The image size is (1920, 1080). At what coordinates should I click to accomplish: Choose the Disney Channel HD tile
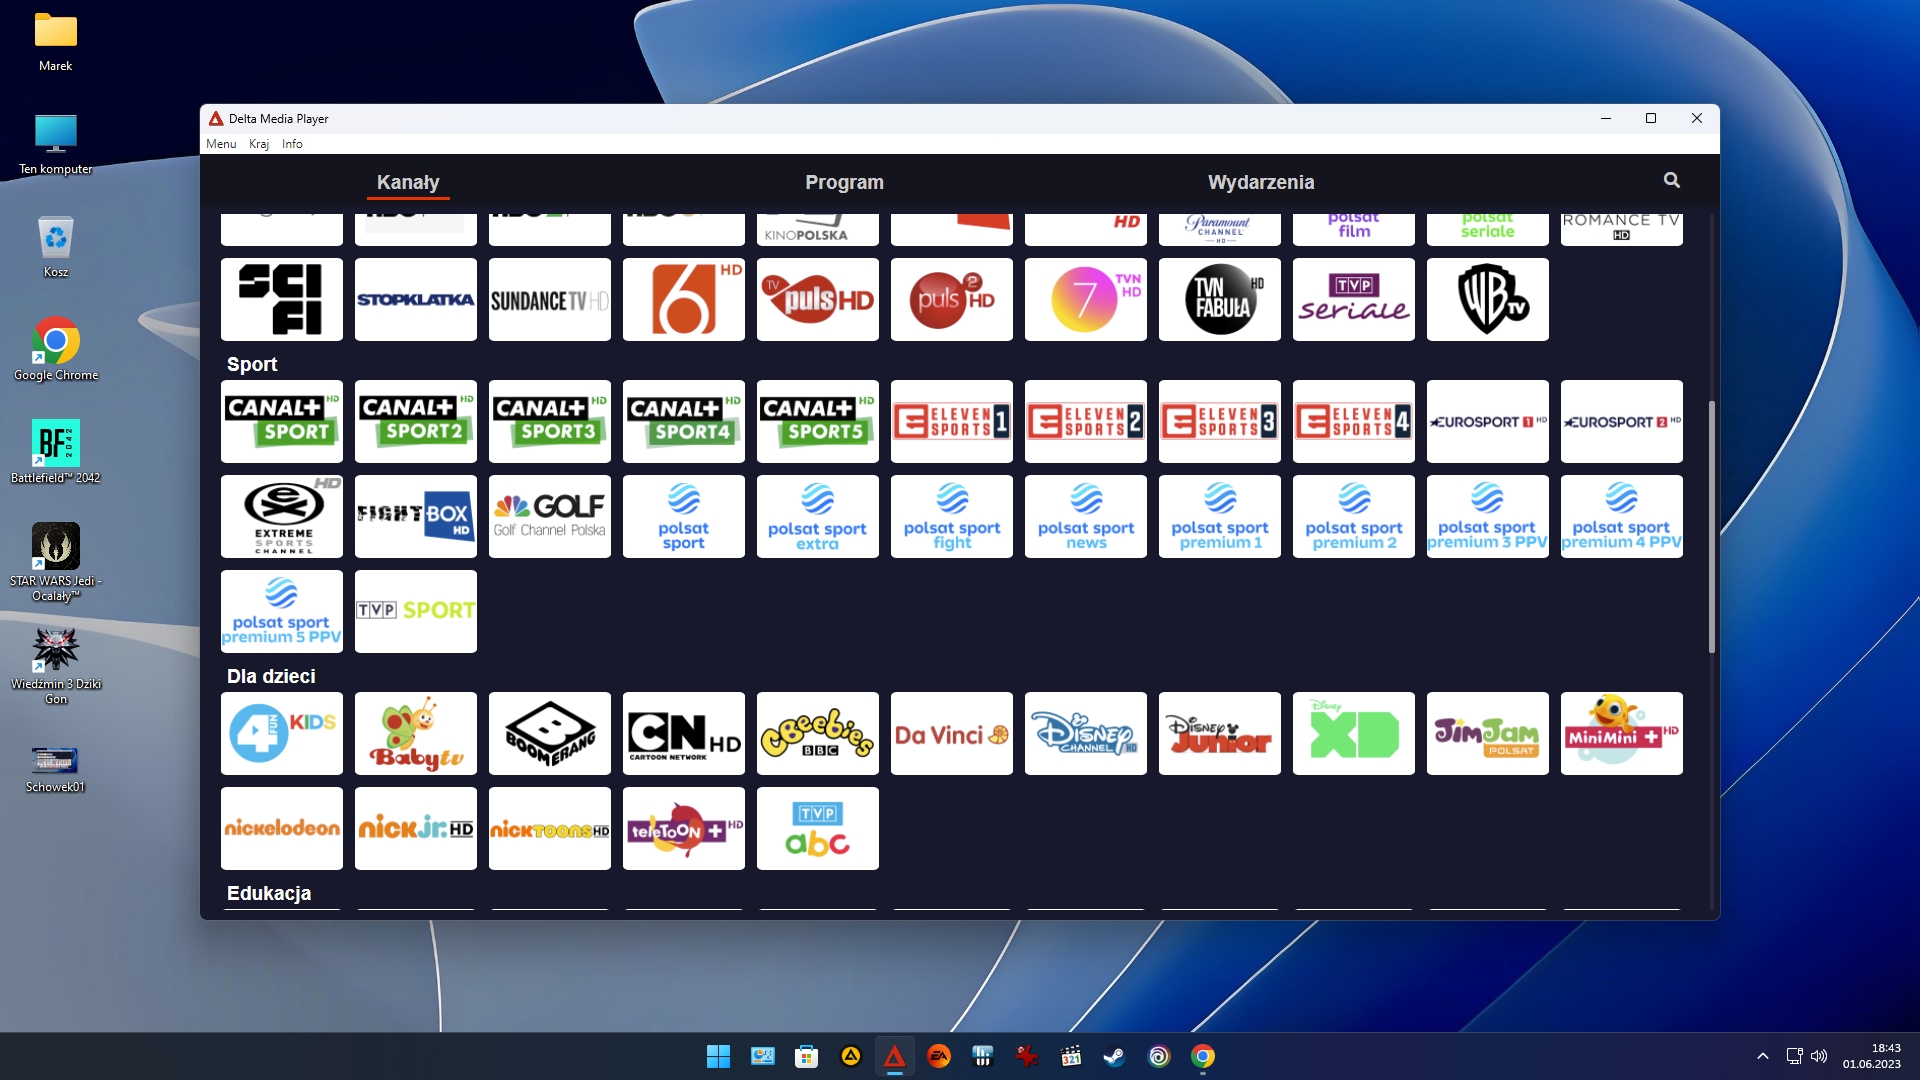(x=1086, y=734)
